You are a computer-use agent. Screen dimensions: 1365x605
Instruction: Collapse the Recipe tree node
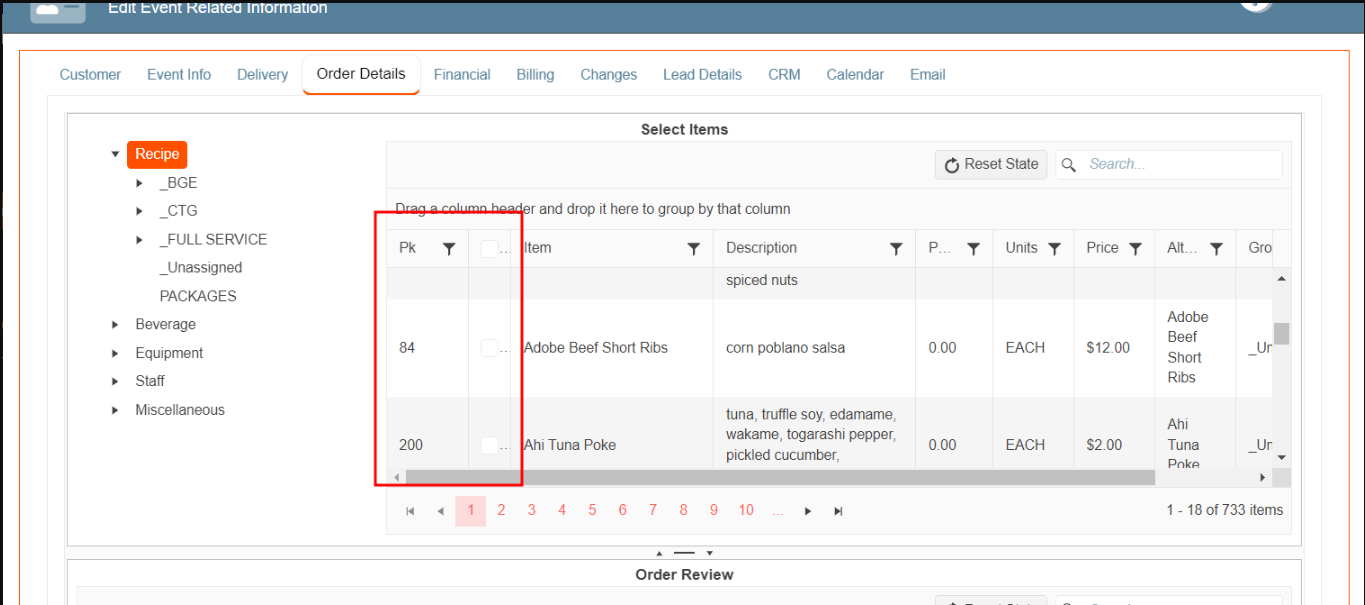tap(115, 154)
